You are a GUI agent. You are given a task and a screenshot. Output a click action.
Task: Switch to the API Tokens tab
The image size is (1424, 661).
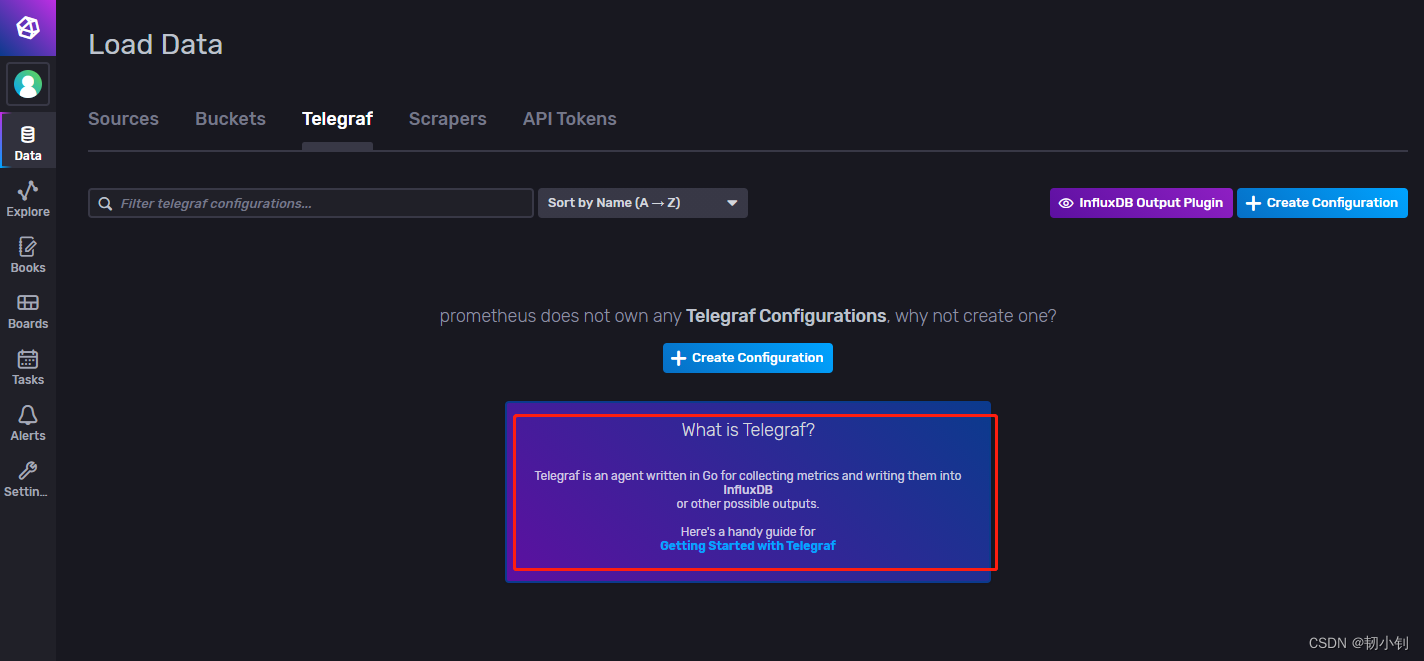(x=569, y=119)
